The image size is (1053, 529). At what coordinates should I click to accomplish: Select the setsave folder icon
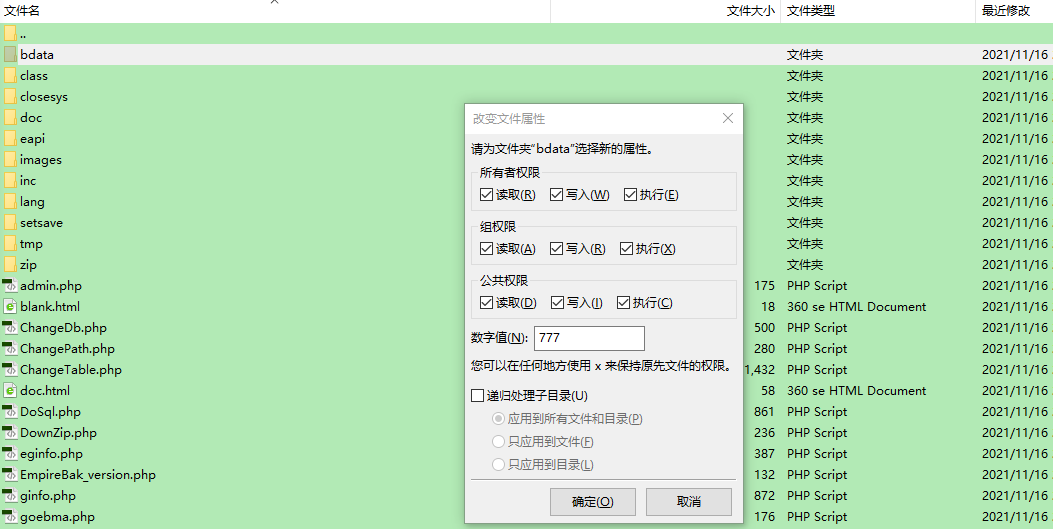(x=10, y=222)
